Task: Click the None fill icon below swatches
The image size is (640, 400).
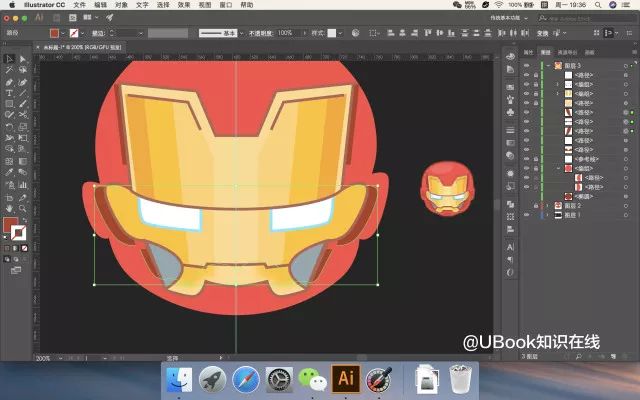Action: click(x=24, y=248)
